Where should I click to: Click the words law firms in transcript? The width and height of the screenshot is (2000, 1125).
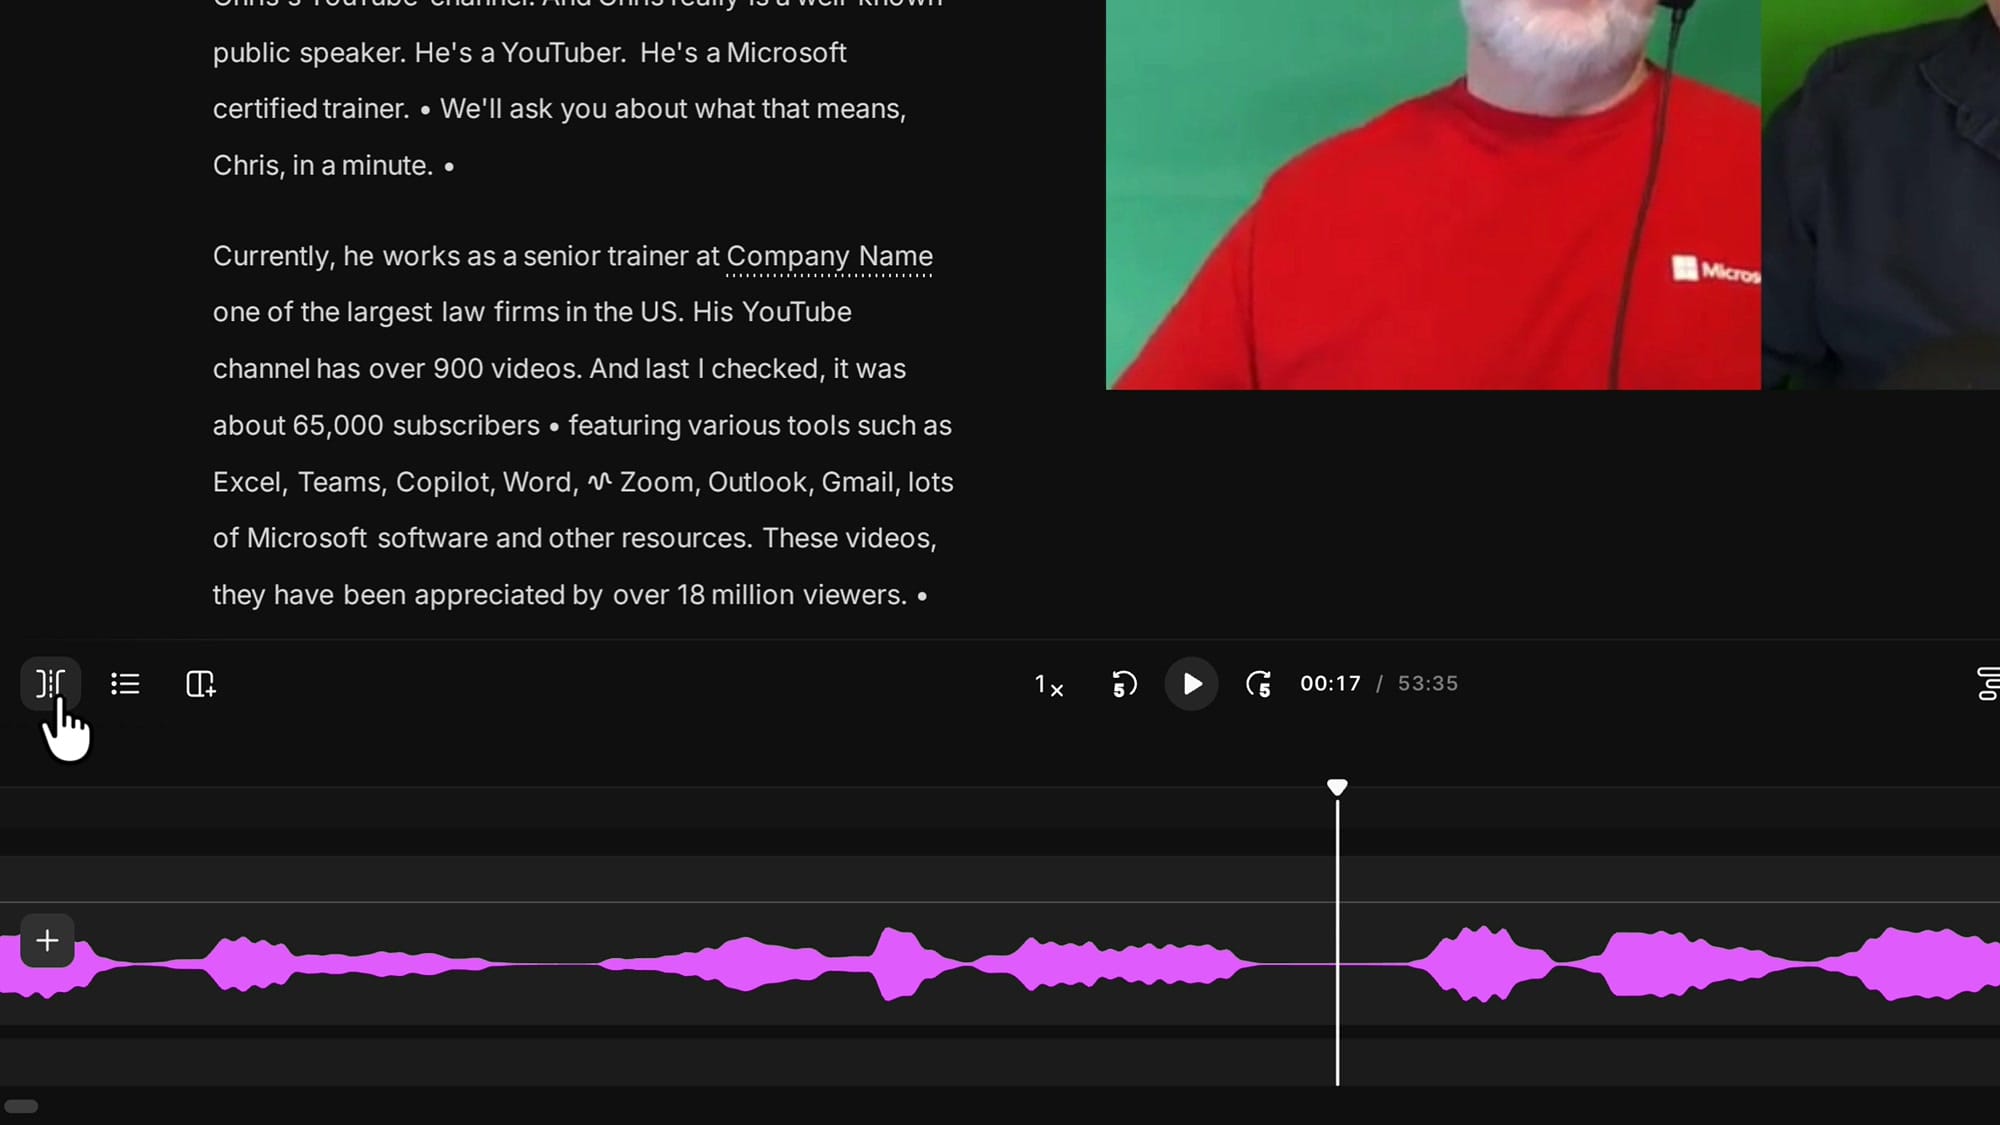click(x=500, y=312)
